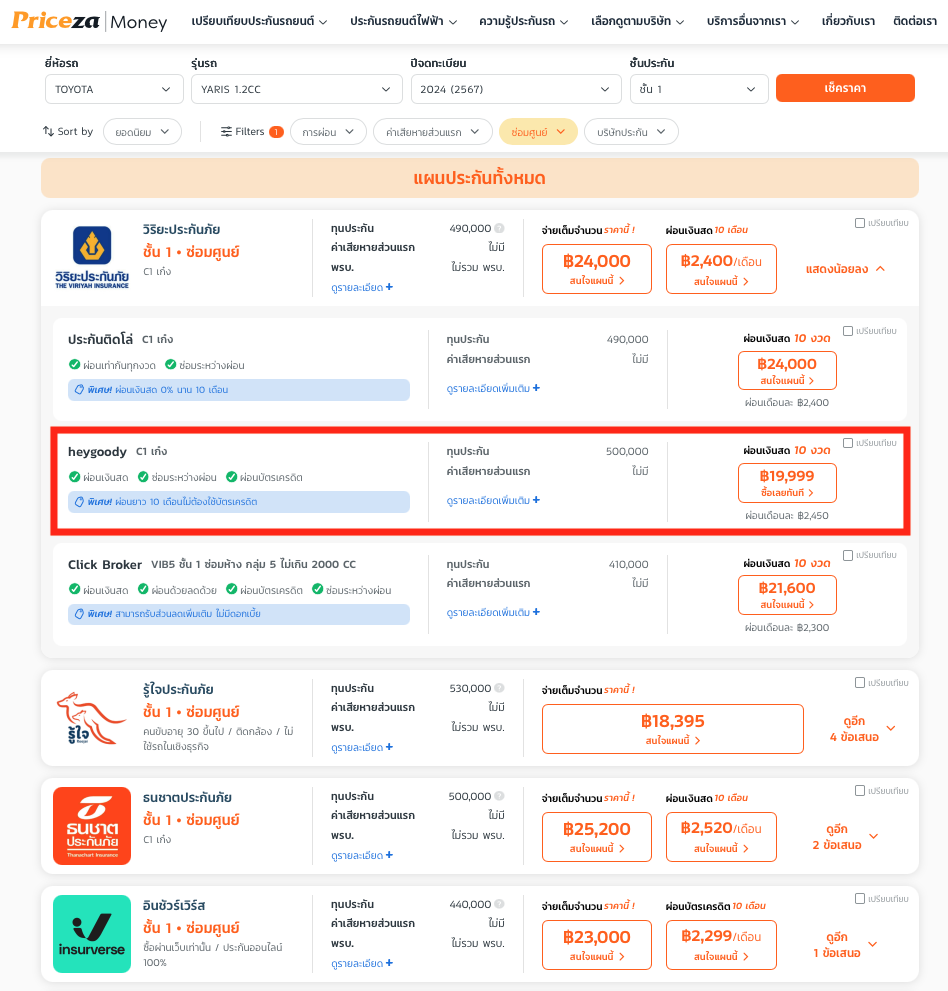Image resolution: width=948 pixels, height=991 pixels.
Task: Open the ชั้น 1 insurance class dropdown
Action: (x=699, y=89)
